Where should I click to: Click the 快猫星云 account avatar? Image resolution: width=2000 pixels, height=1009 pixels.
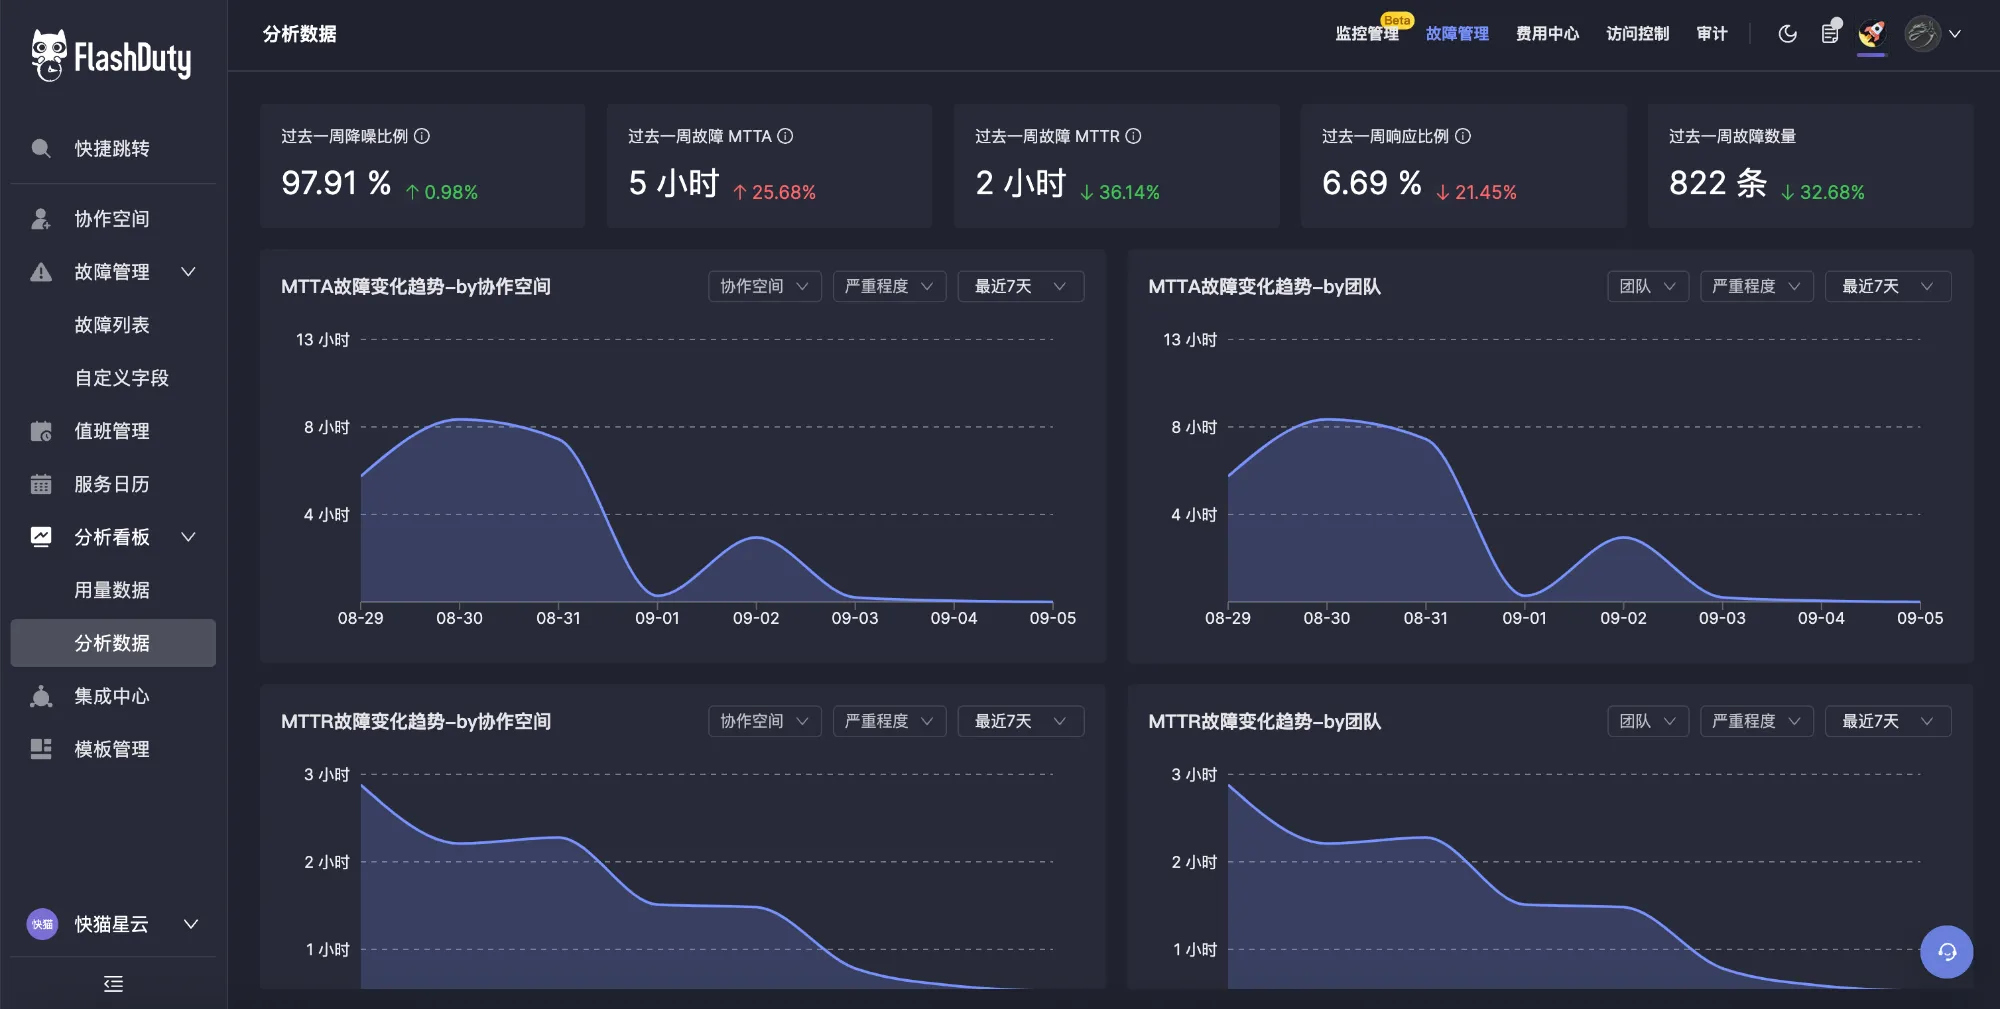(x=42, y=924)
